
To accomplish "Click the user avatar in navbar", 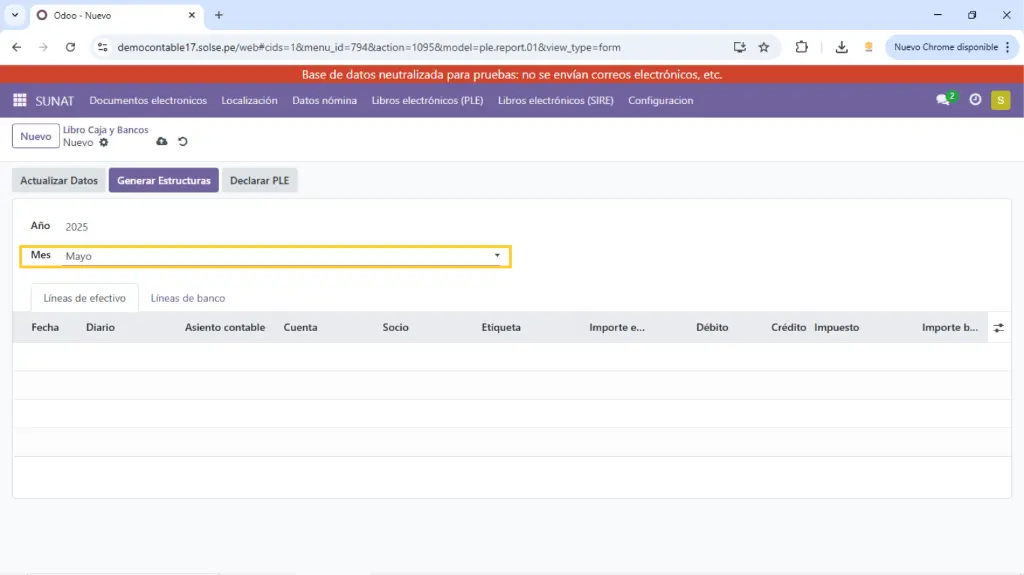I will [1000, 100].
